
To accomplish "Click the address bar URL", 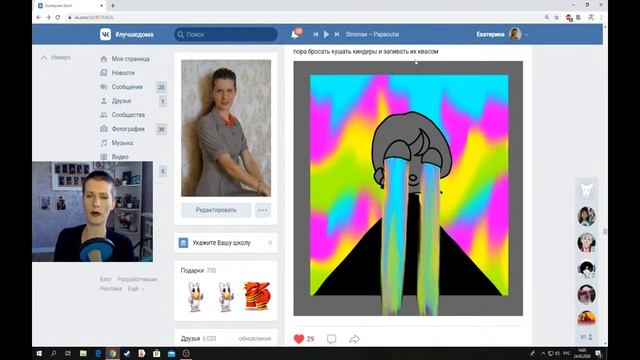I will click(93, 18).
